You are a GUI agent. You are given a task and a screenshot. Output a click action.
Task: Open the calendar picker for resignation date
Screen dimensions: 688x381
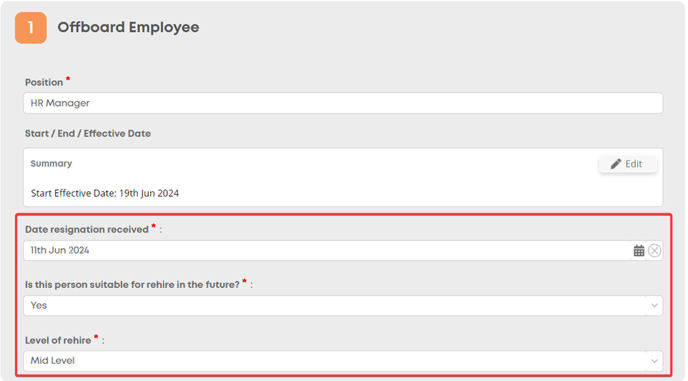pyautogui.click(x=638, y=251)
